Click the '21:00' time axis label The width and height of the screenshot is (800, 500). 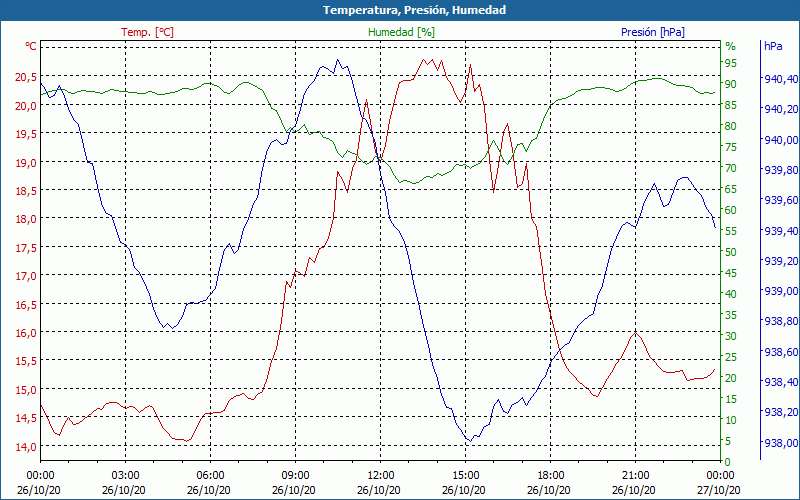[635, 475]
